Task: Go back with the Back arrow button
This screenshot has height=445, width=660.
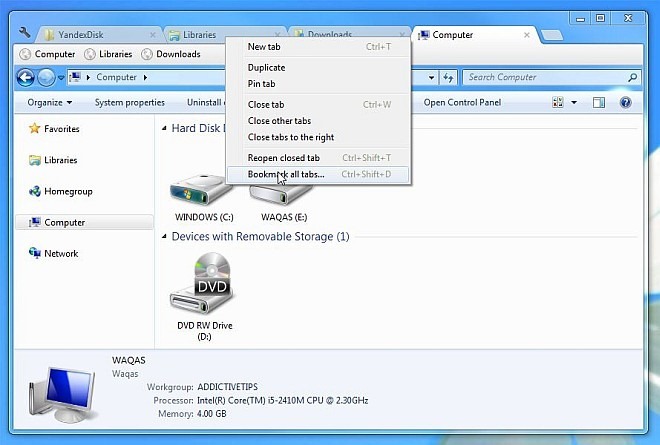Action: point(26,77)
